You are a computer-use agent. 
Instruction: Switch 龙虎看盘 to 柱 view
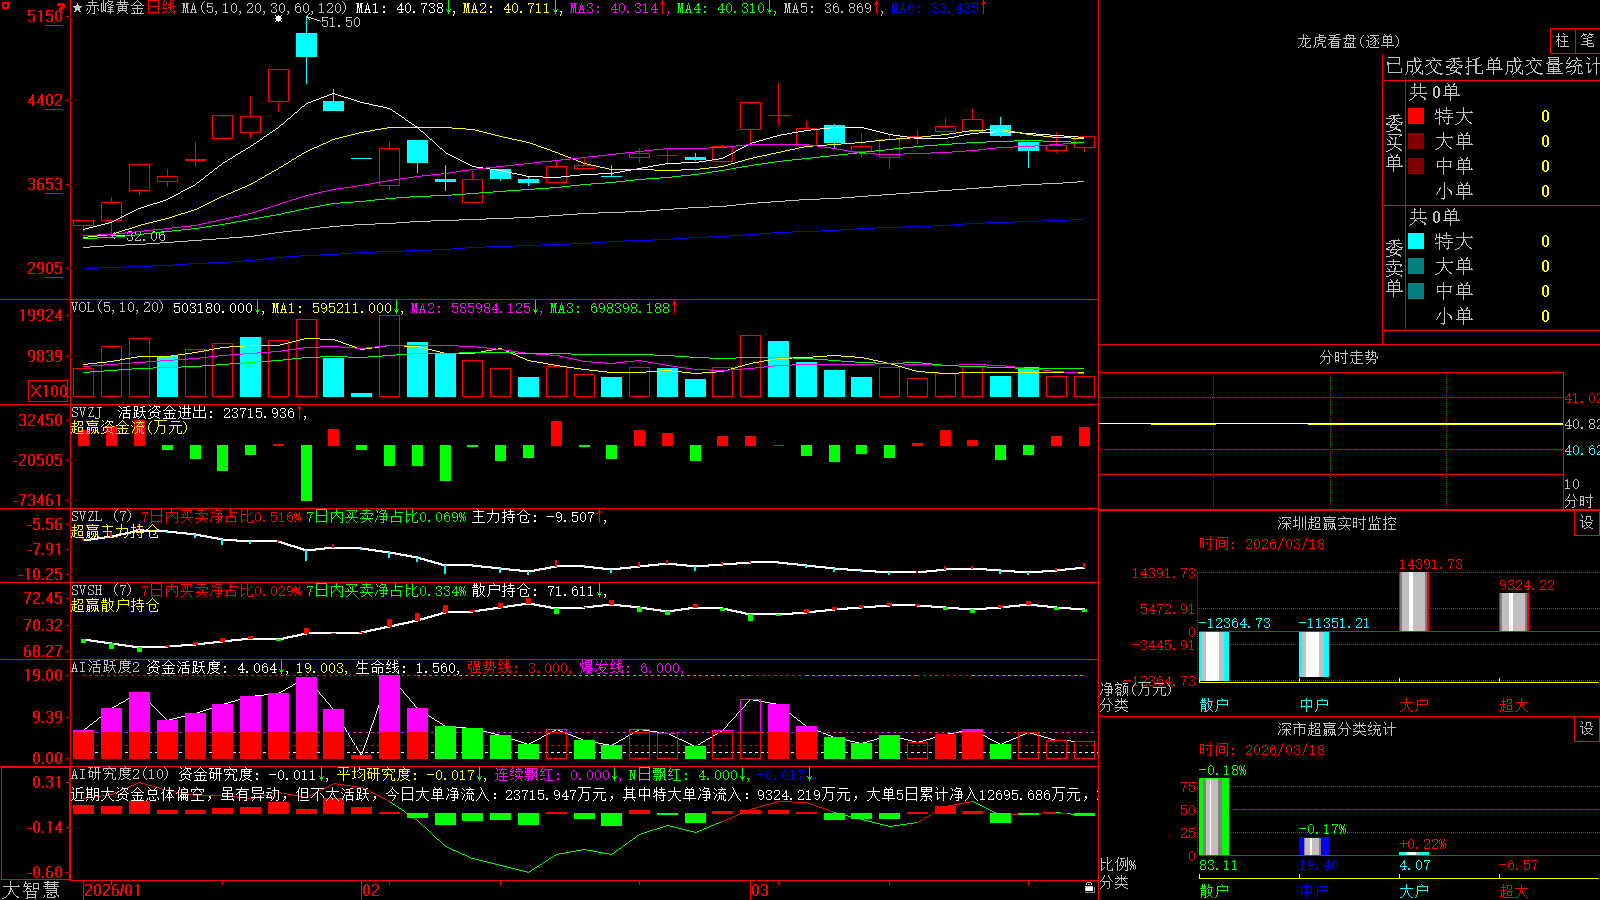[1562, 40]
